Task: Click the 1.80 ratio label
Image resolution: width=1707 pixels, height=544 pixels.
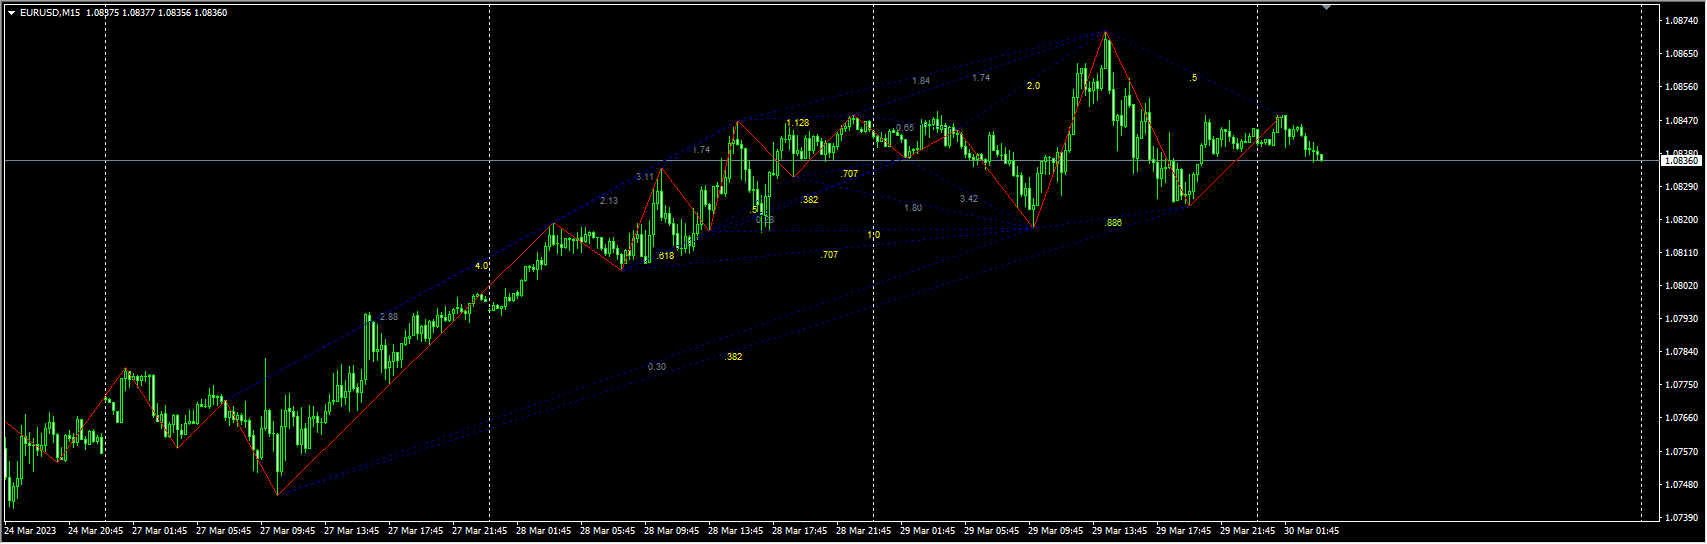Action: (x=913, y=208)
